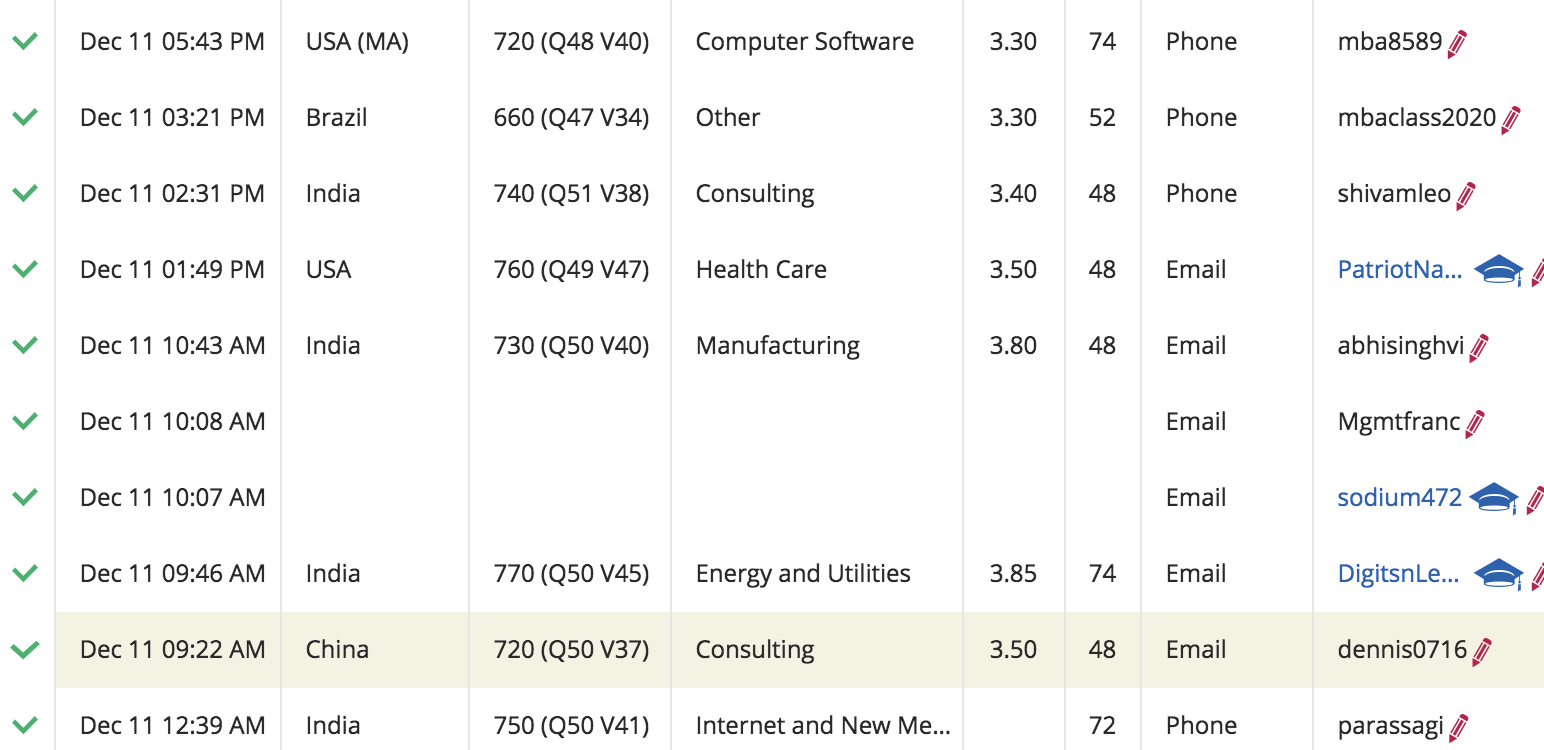Click the truncated Internet and New Me... industry text

pyautogui.click(x=822, y=725)
